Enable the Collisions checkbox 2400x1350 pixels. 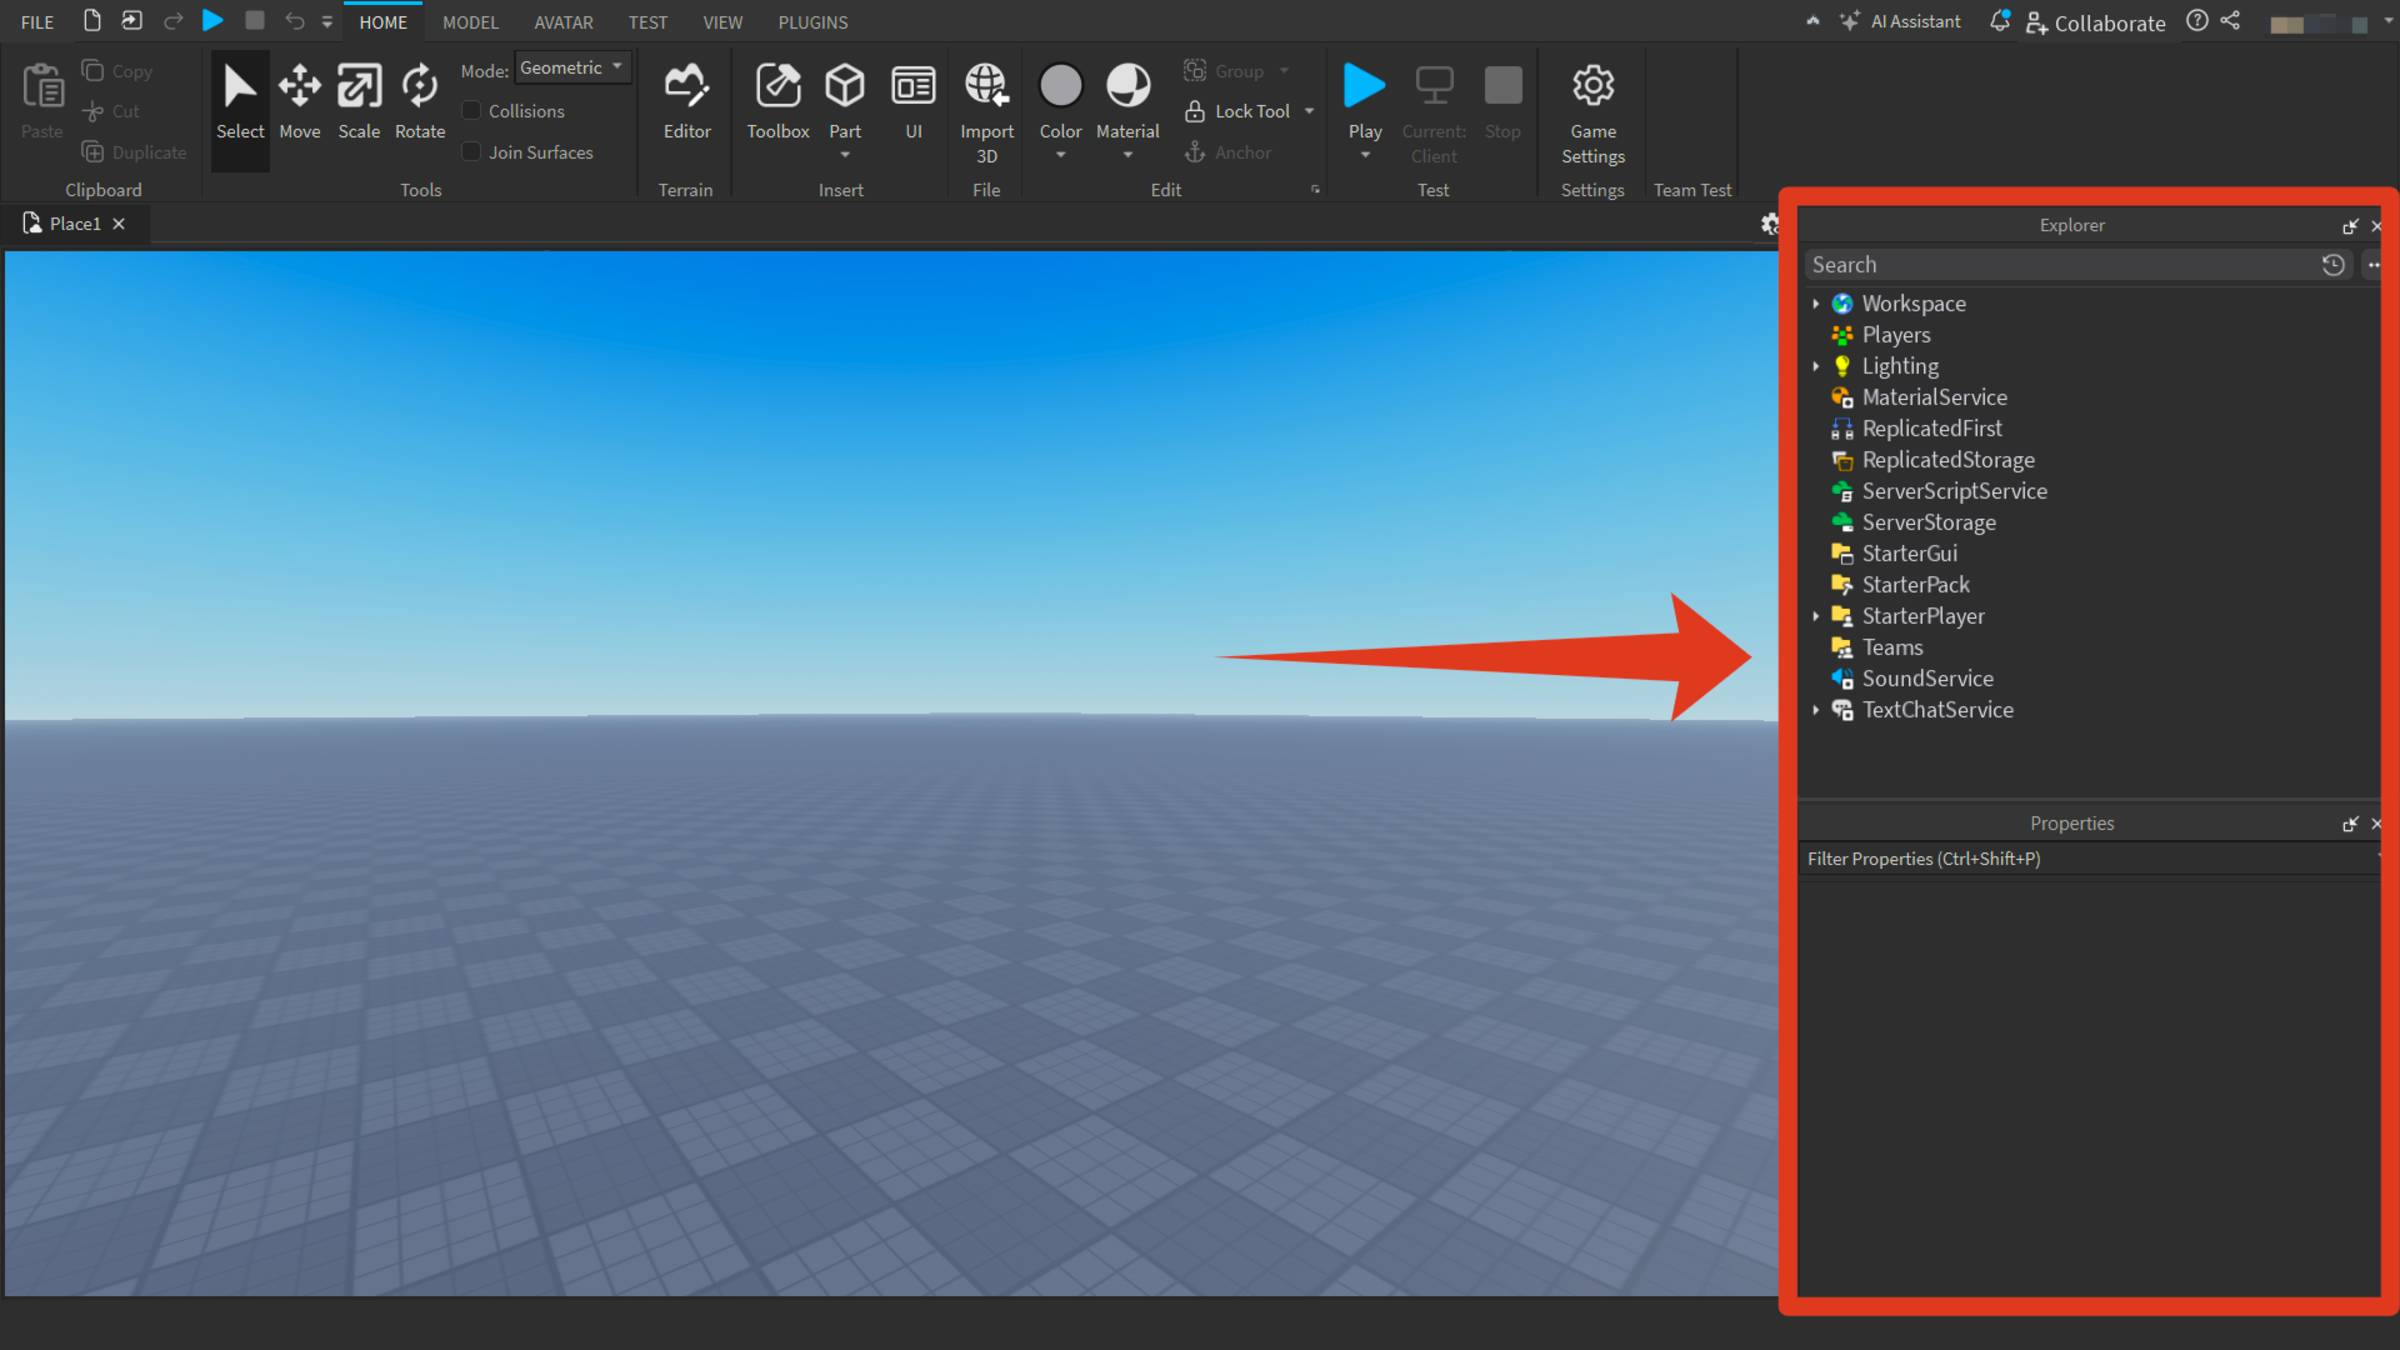point(470,110)
